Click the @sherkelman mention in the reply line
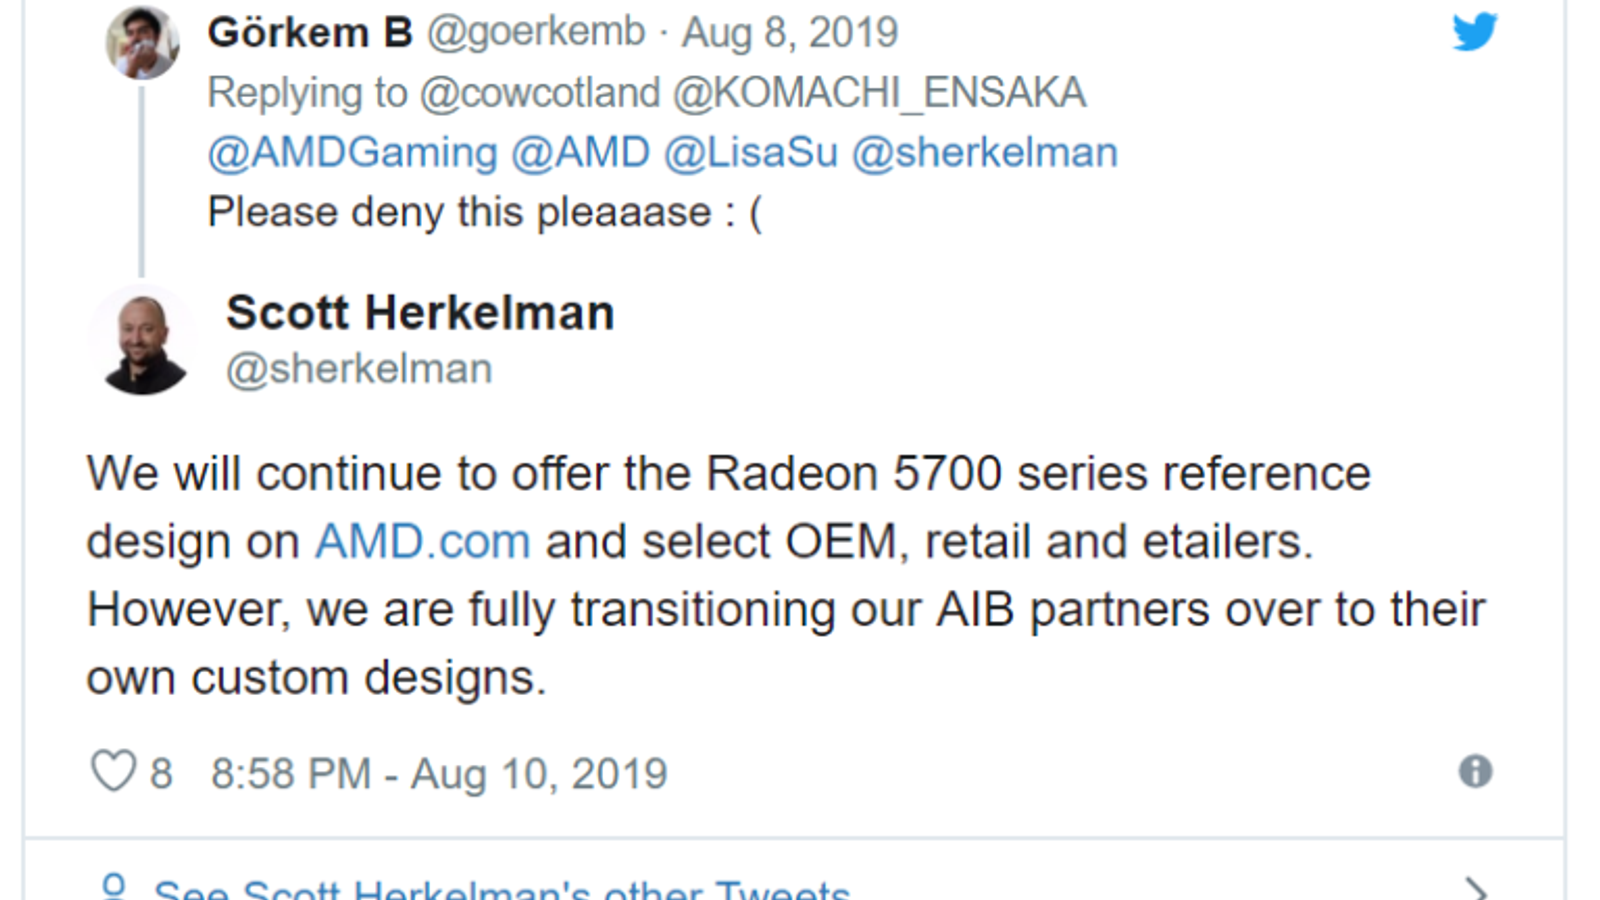 pyautogui.click(x=984, y=153)
